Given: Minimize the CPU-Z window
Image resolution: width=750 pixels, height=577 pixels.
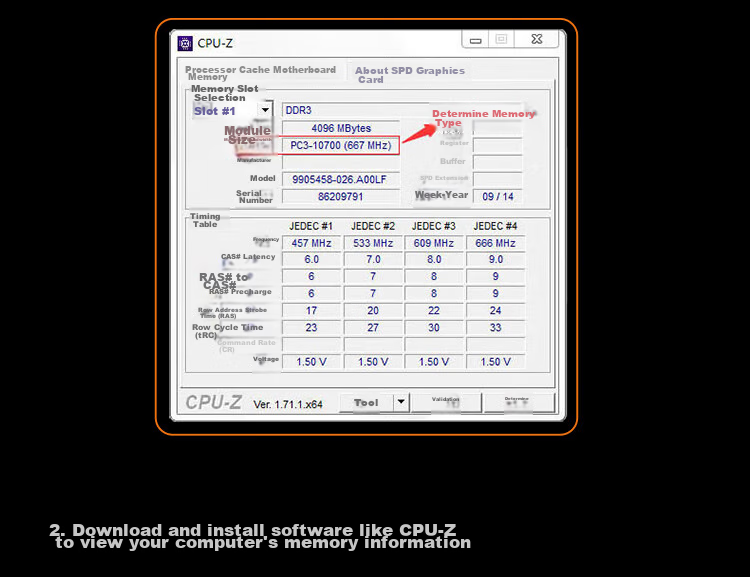Looking at the screenshot, I should pyautogui.click(x=475, y=40).
